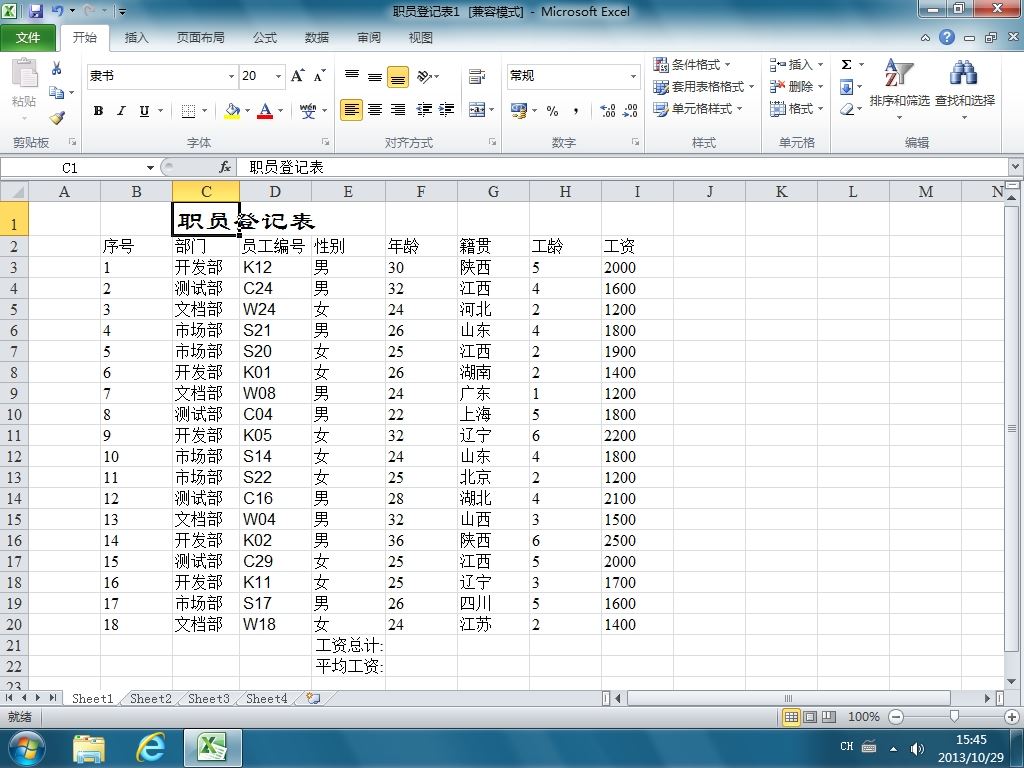Click the orientation text angle icon
The width and height of the screenshot is (1024, 768).
click(x=424, y=76)
